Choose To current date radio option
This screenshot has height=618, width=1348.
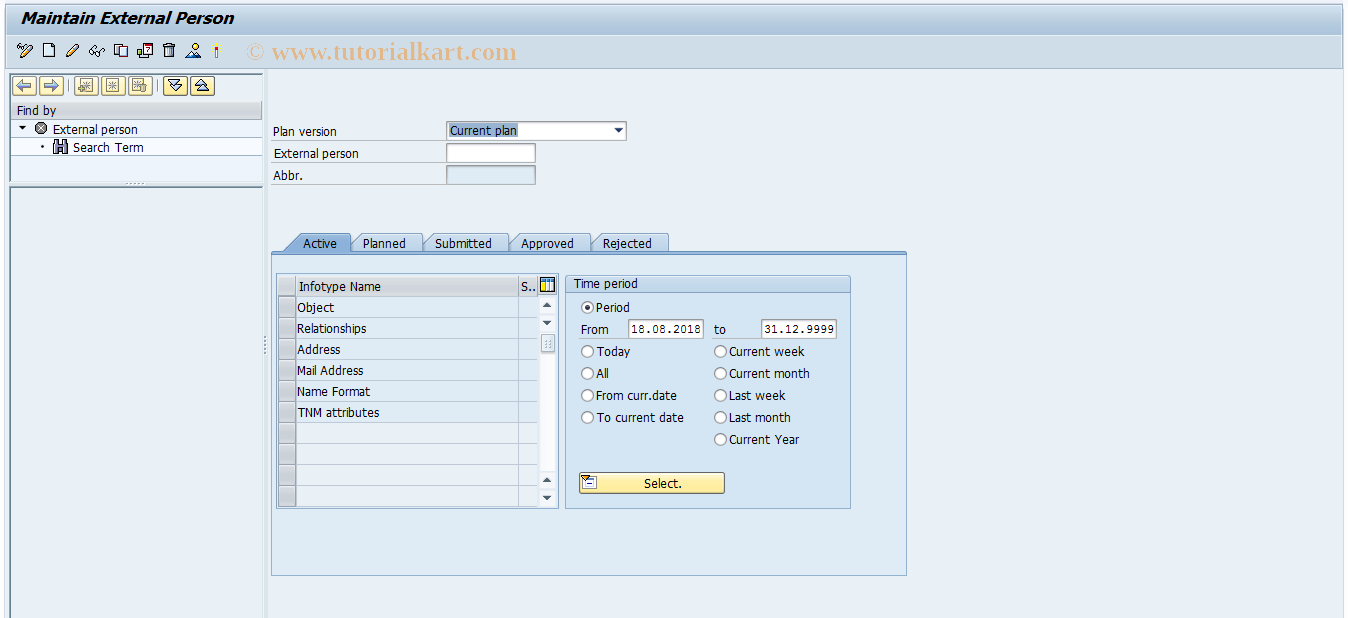tap(587, 417)
